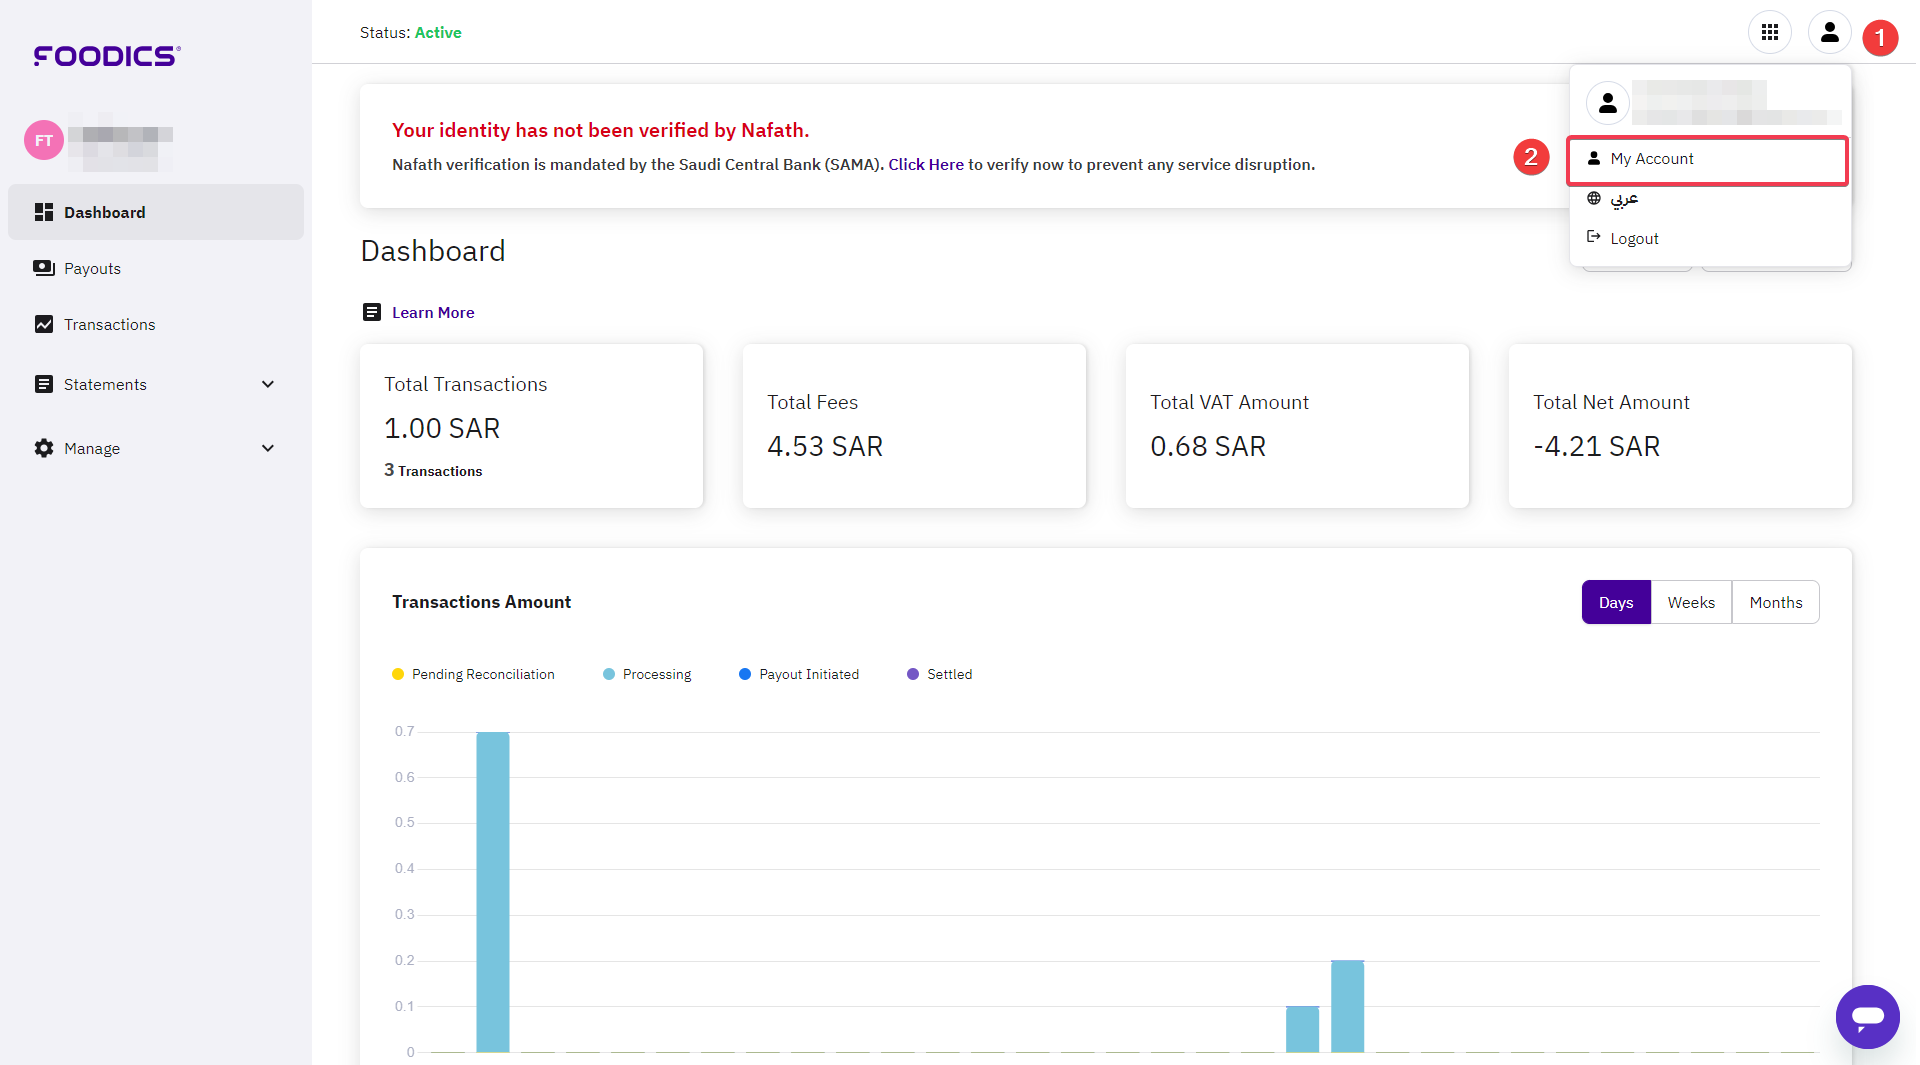The height and width of the screenshot is (1065, 1920).
Task: Click the Statements label in sidebar
Action: coord(105,384)
